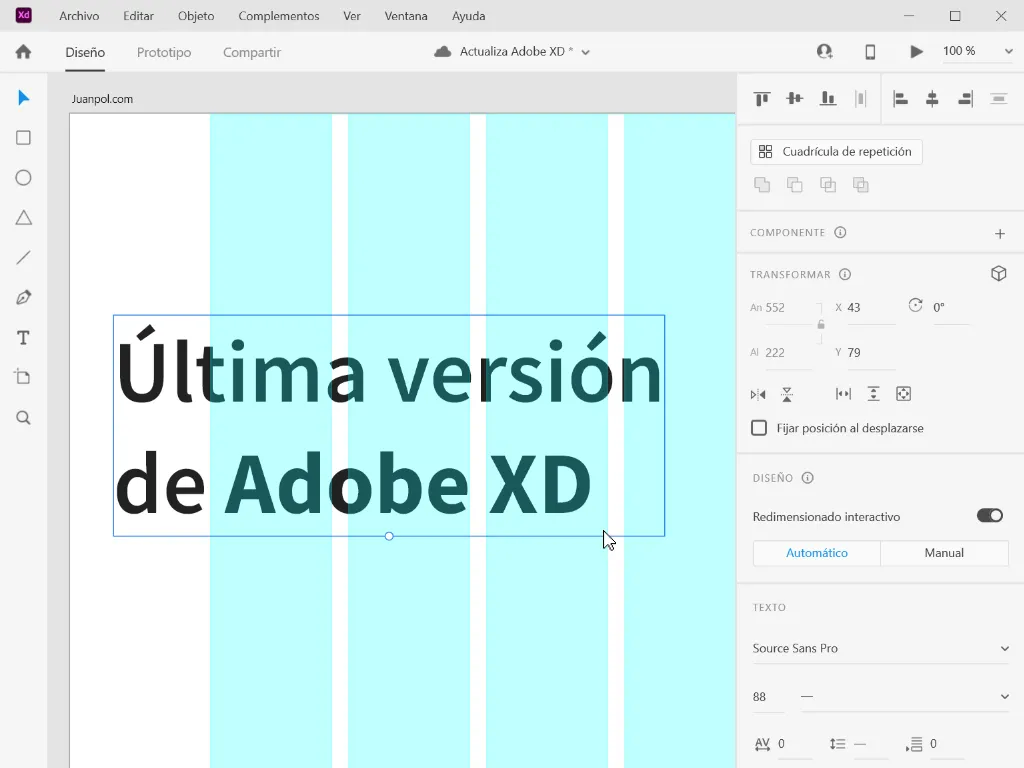The image size is (1024, 768).
Task: Align top edges icon
Action: [x=762, y=99]
